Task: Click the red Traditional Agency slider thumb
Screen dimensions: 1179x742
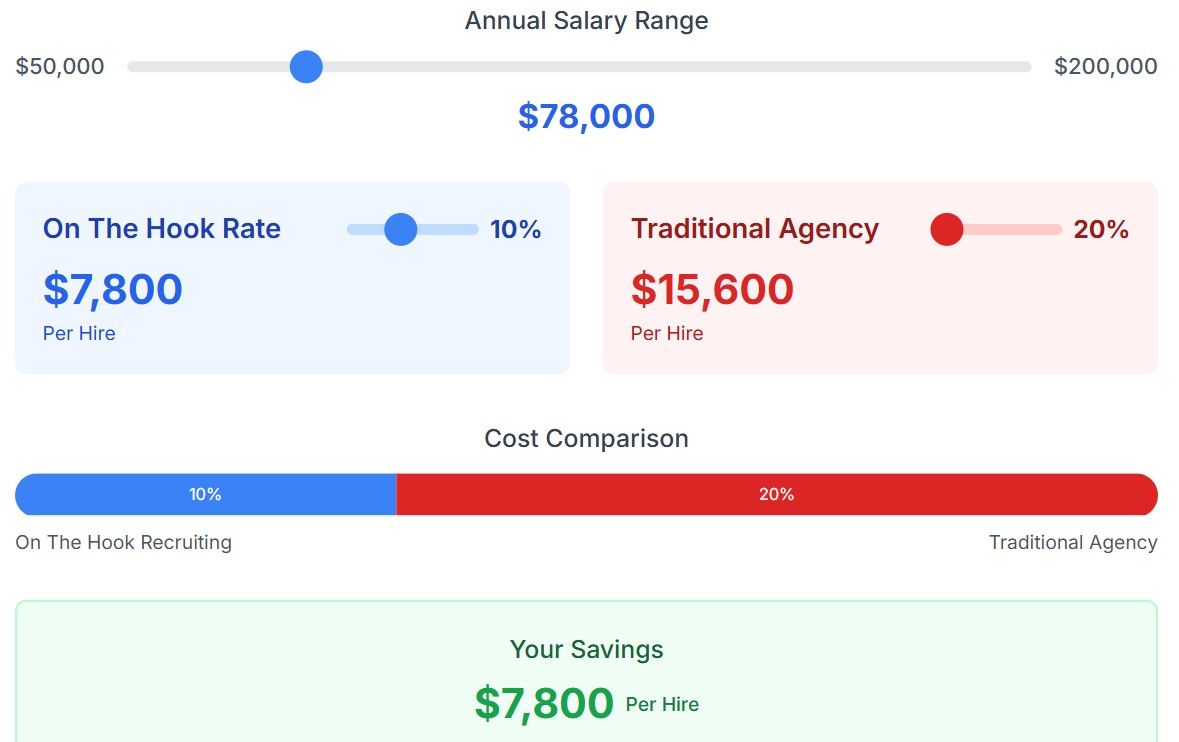Action: pos(945,229)
